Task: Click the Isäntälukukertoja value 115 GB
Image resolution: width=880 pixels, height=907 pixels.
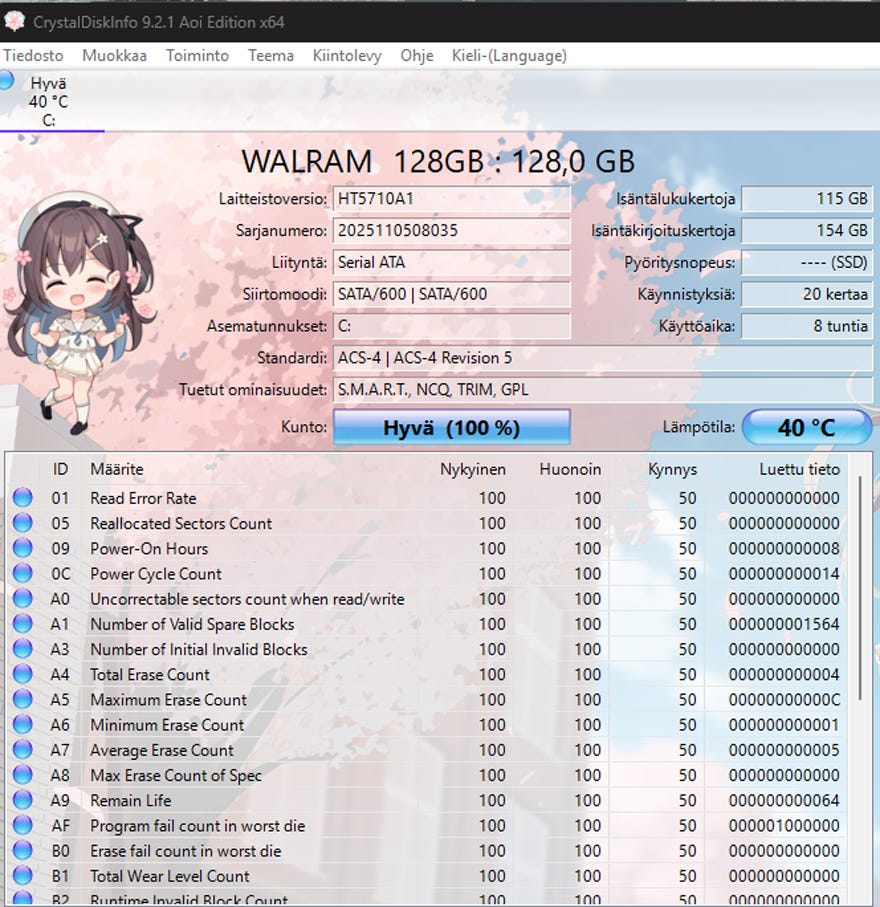Action: 807,199
